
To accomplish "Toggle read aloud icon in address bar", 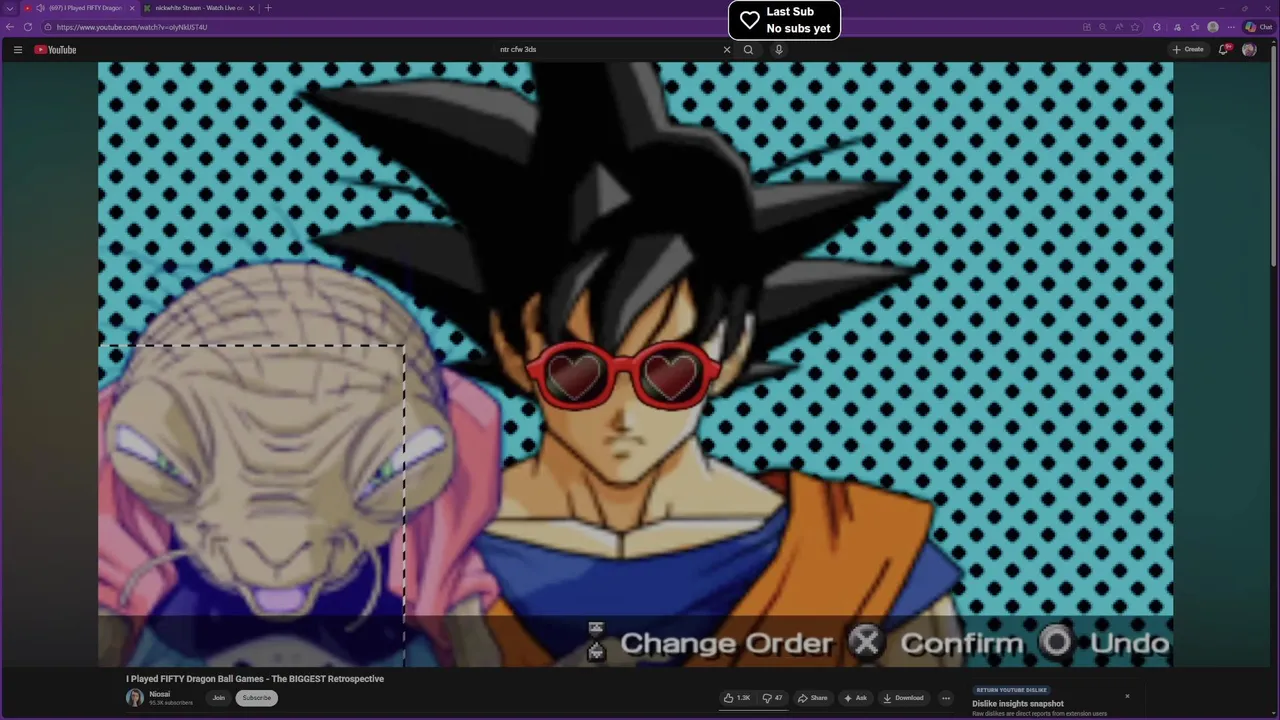I will coord(1120,27).
